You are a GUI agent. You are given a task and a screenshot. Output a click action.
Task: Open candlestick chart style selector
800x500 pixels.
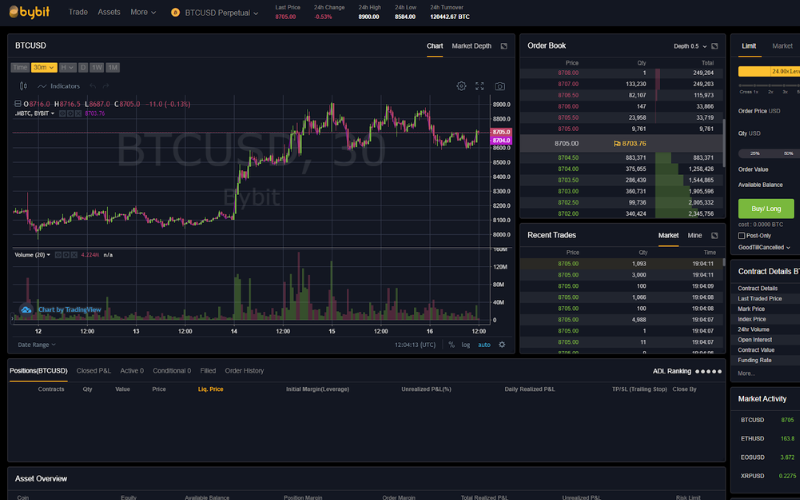pos(23,86)
